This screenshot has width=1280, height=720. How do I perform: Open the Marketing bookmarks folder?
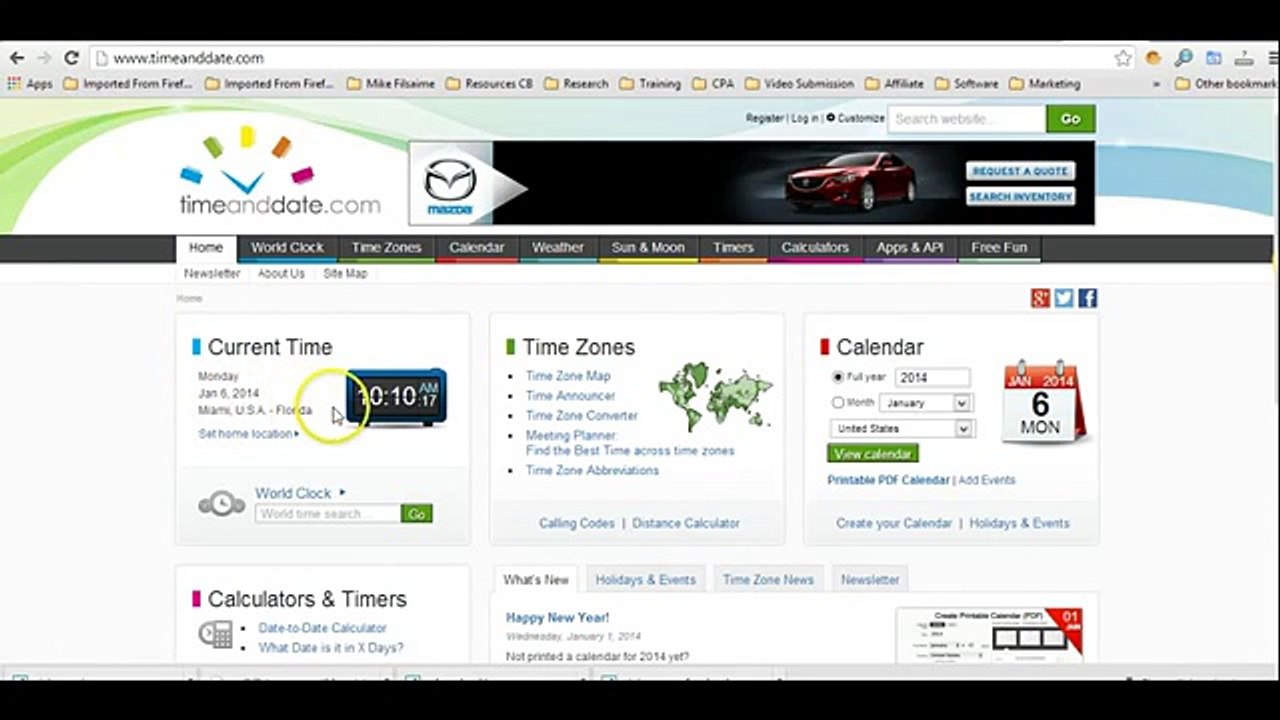(x=1044, y=84)
